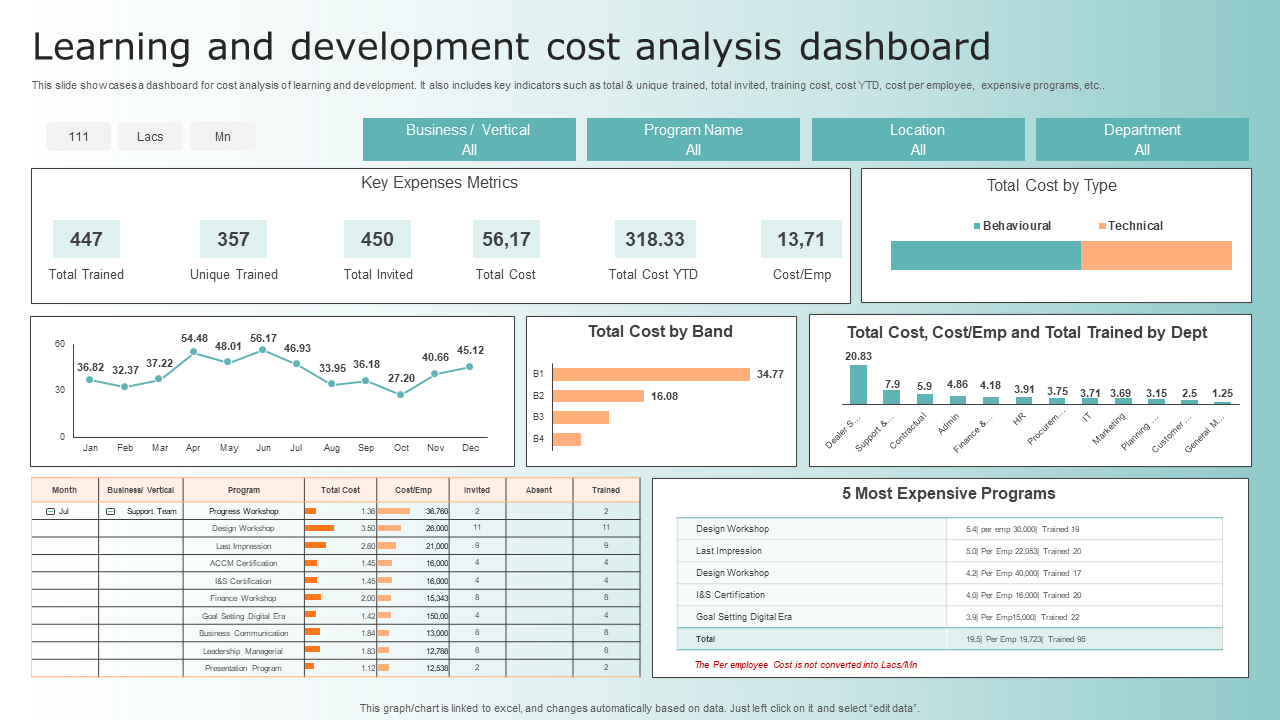Click the 450 Total Invited card

point(377,239)
